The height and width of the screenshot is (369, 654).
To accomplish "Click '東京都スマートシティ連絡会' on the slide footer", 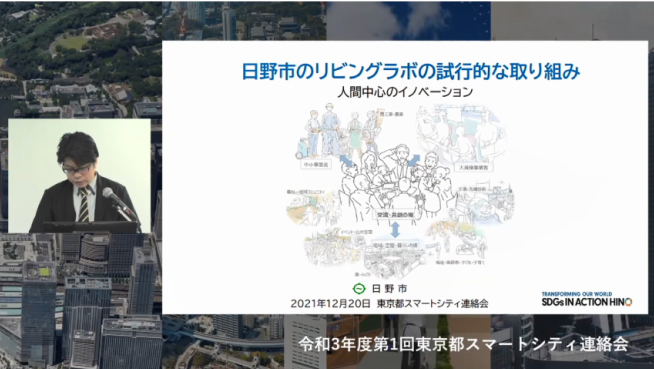I will [432, 304].
